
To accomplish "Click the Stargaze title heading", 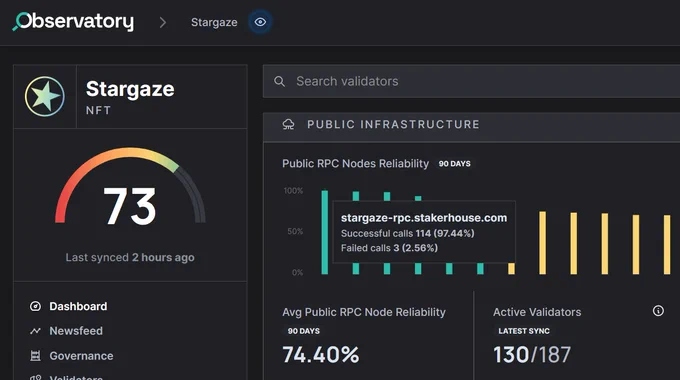I will 130,89.
